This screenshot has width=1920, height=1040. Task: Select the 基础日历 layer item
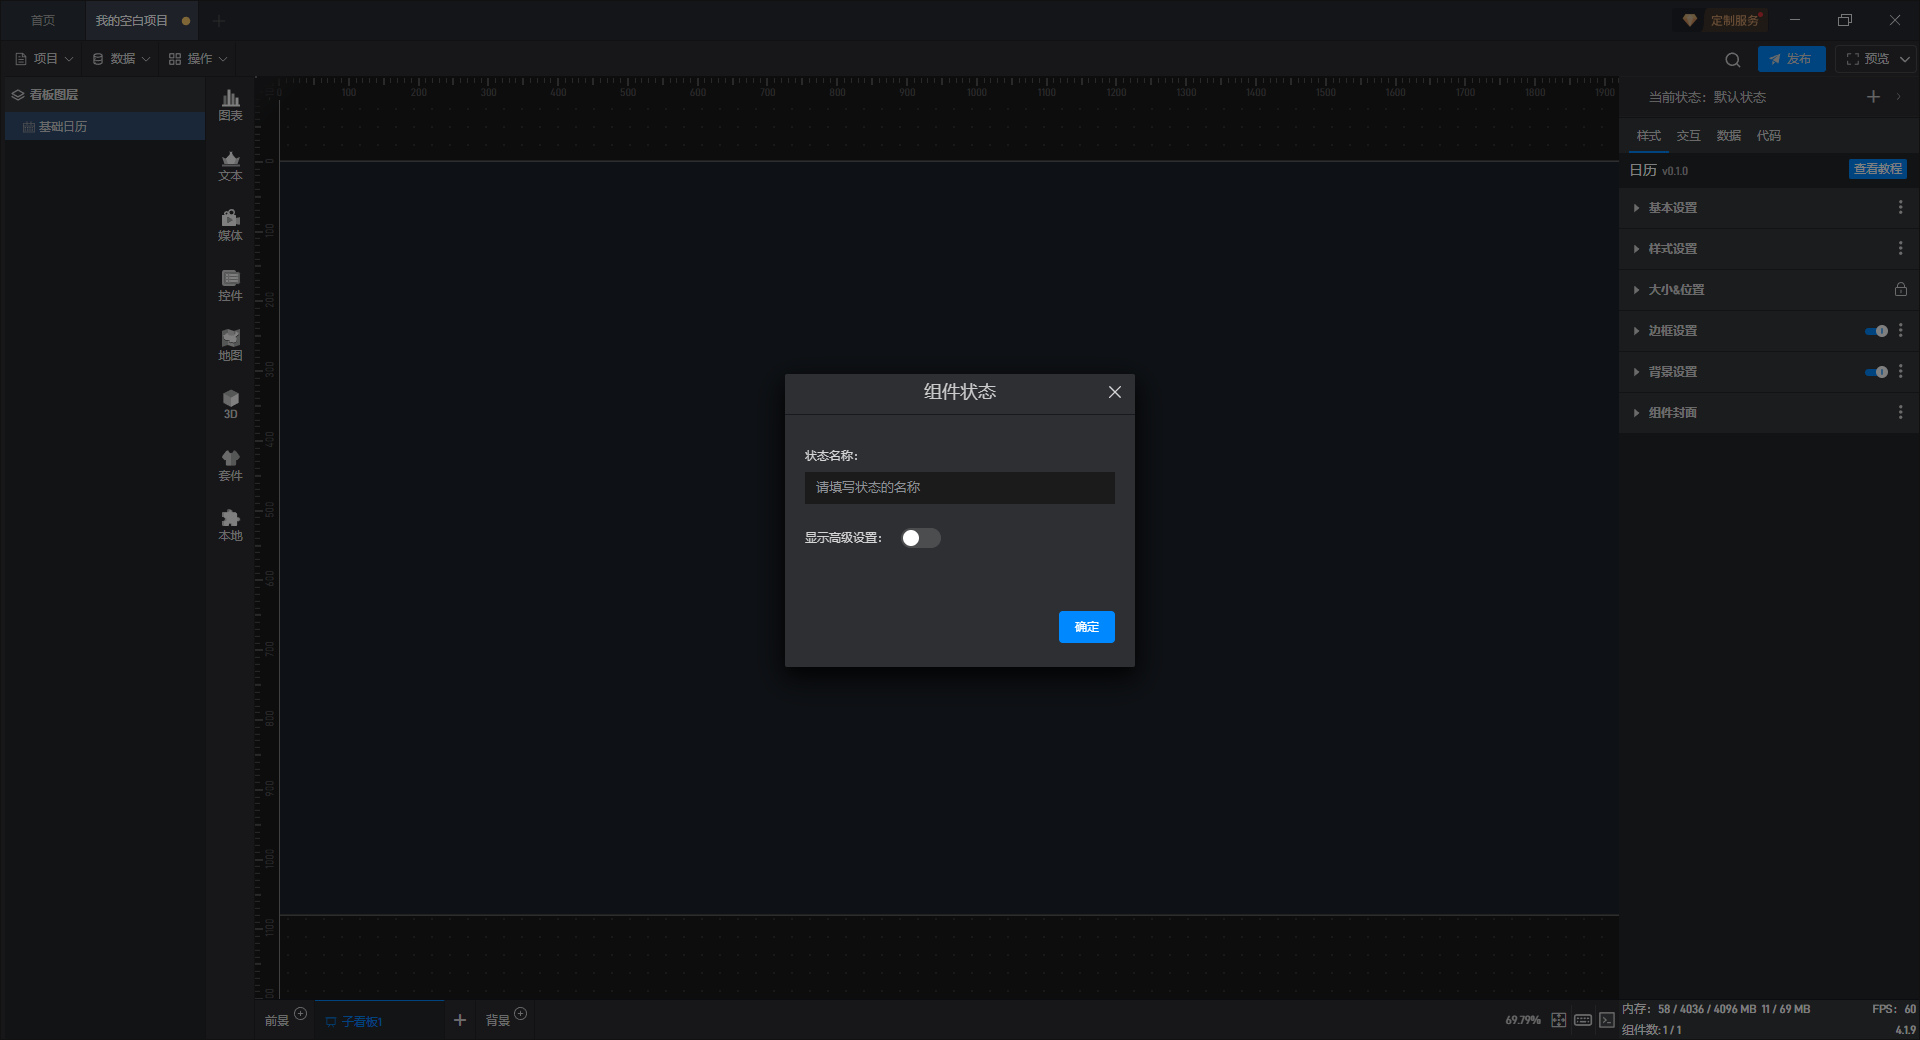[x=105, y=127]
